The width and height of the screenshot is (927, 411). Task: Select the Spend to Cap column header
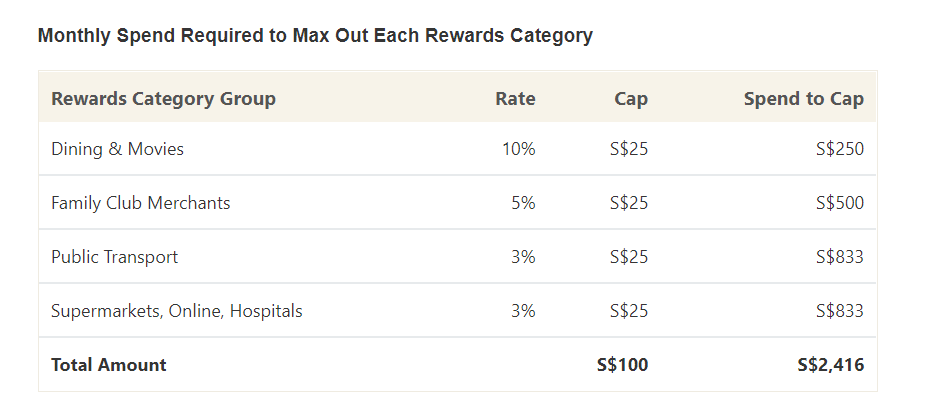click(803, 98)
